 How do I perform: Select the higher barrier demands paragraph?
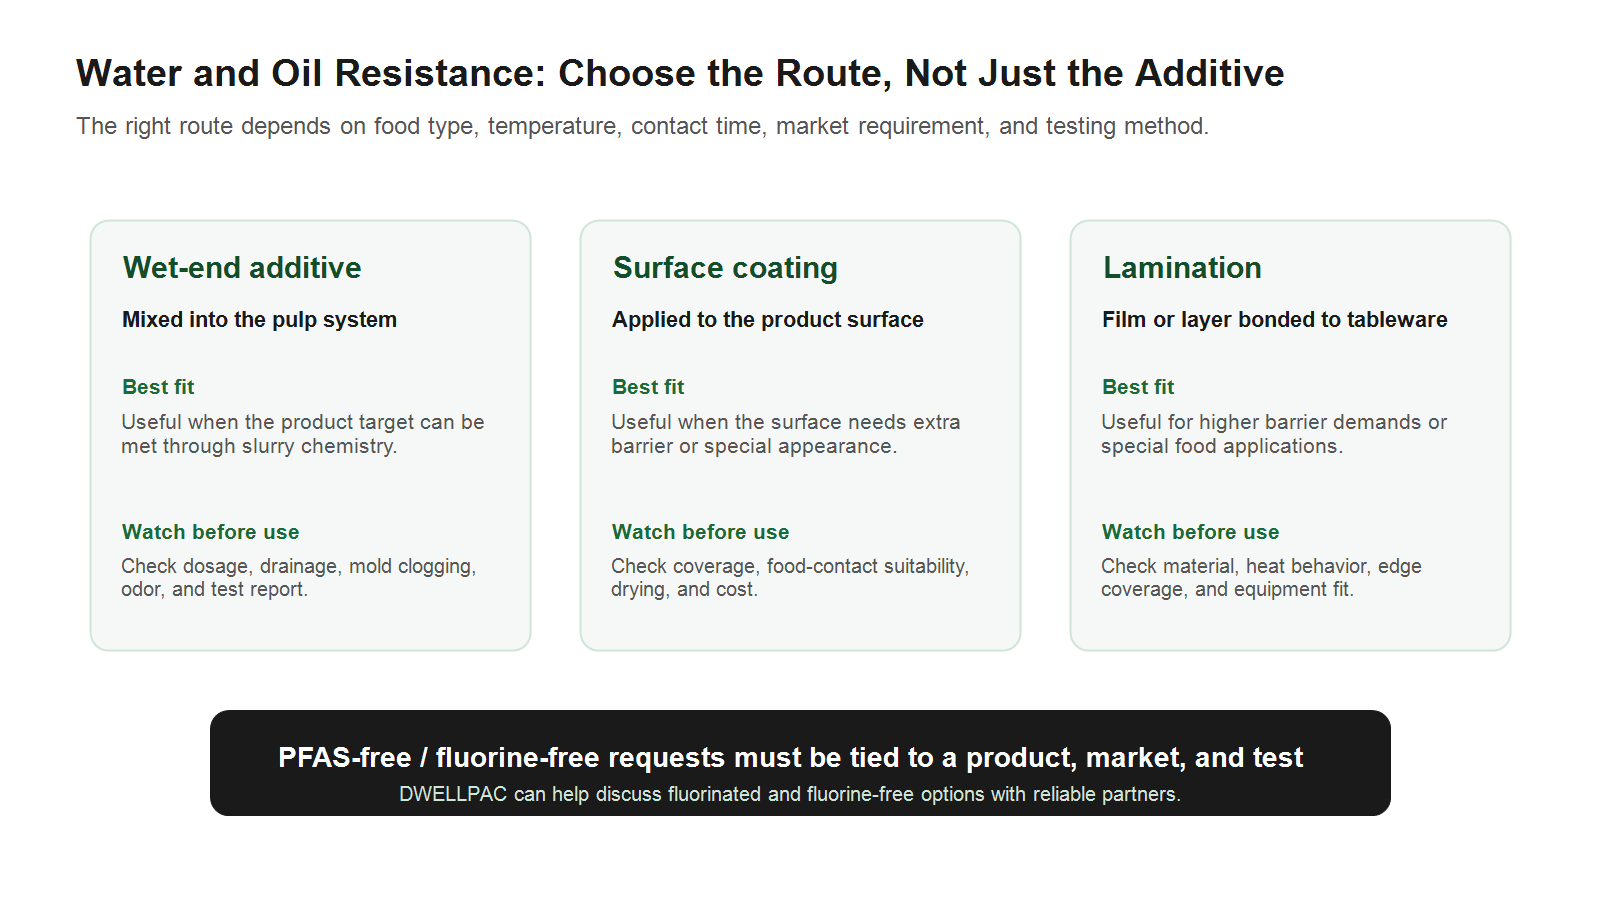point(1273,434)
